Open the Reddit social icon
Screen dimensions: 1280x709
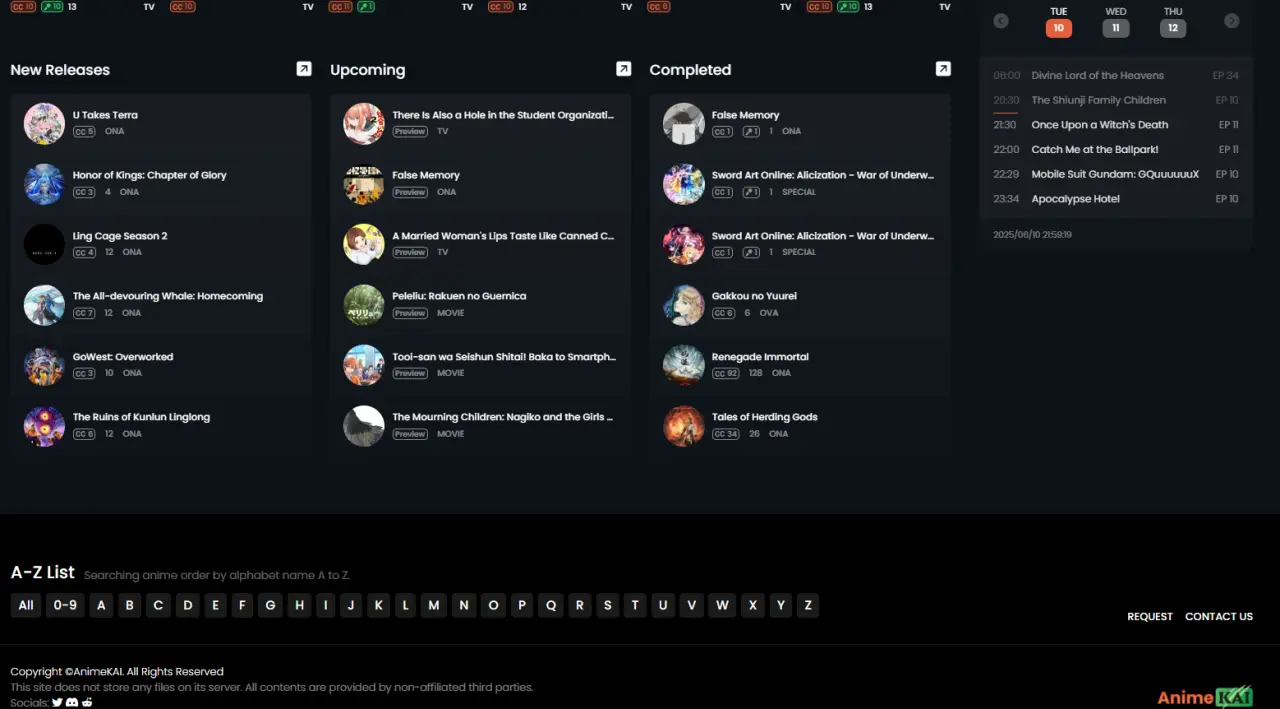click(87, 702)
